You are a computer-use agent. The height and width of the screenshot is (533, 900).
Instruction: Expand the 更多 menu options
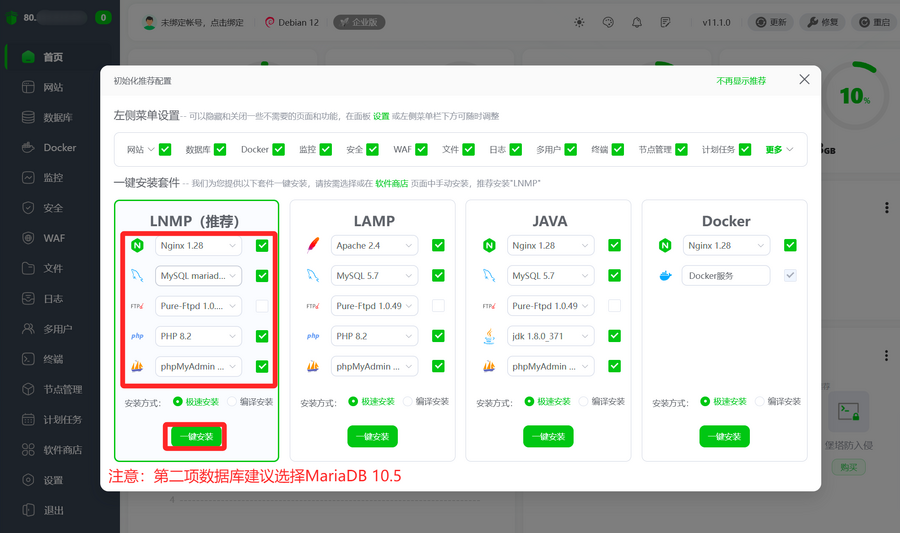[780, 150]
